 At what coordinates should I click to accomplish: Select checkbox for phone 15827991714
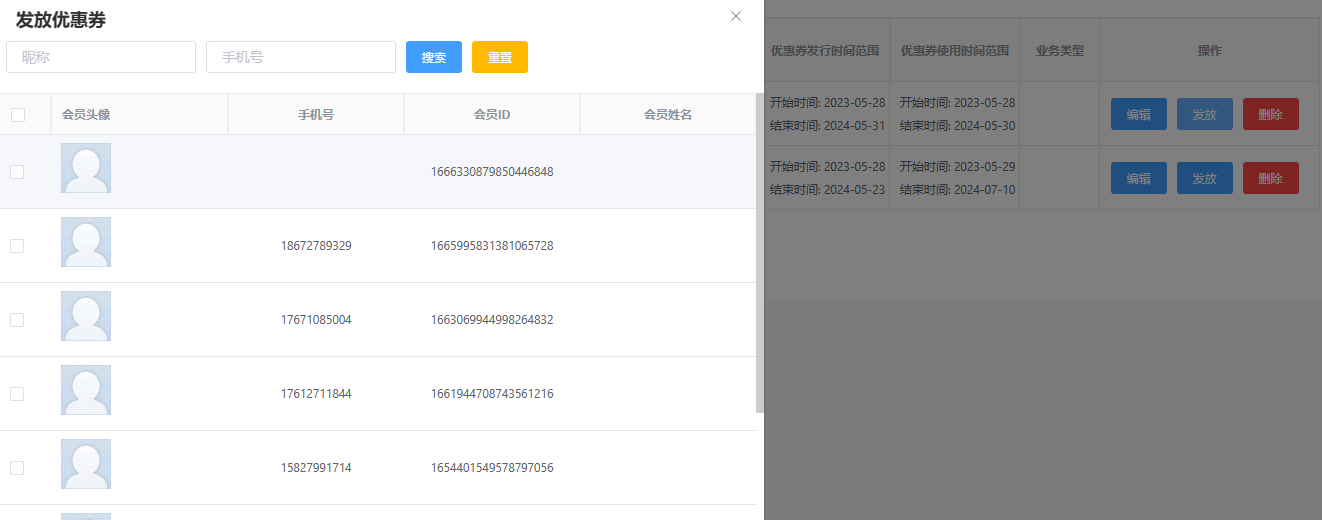17,468
